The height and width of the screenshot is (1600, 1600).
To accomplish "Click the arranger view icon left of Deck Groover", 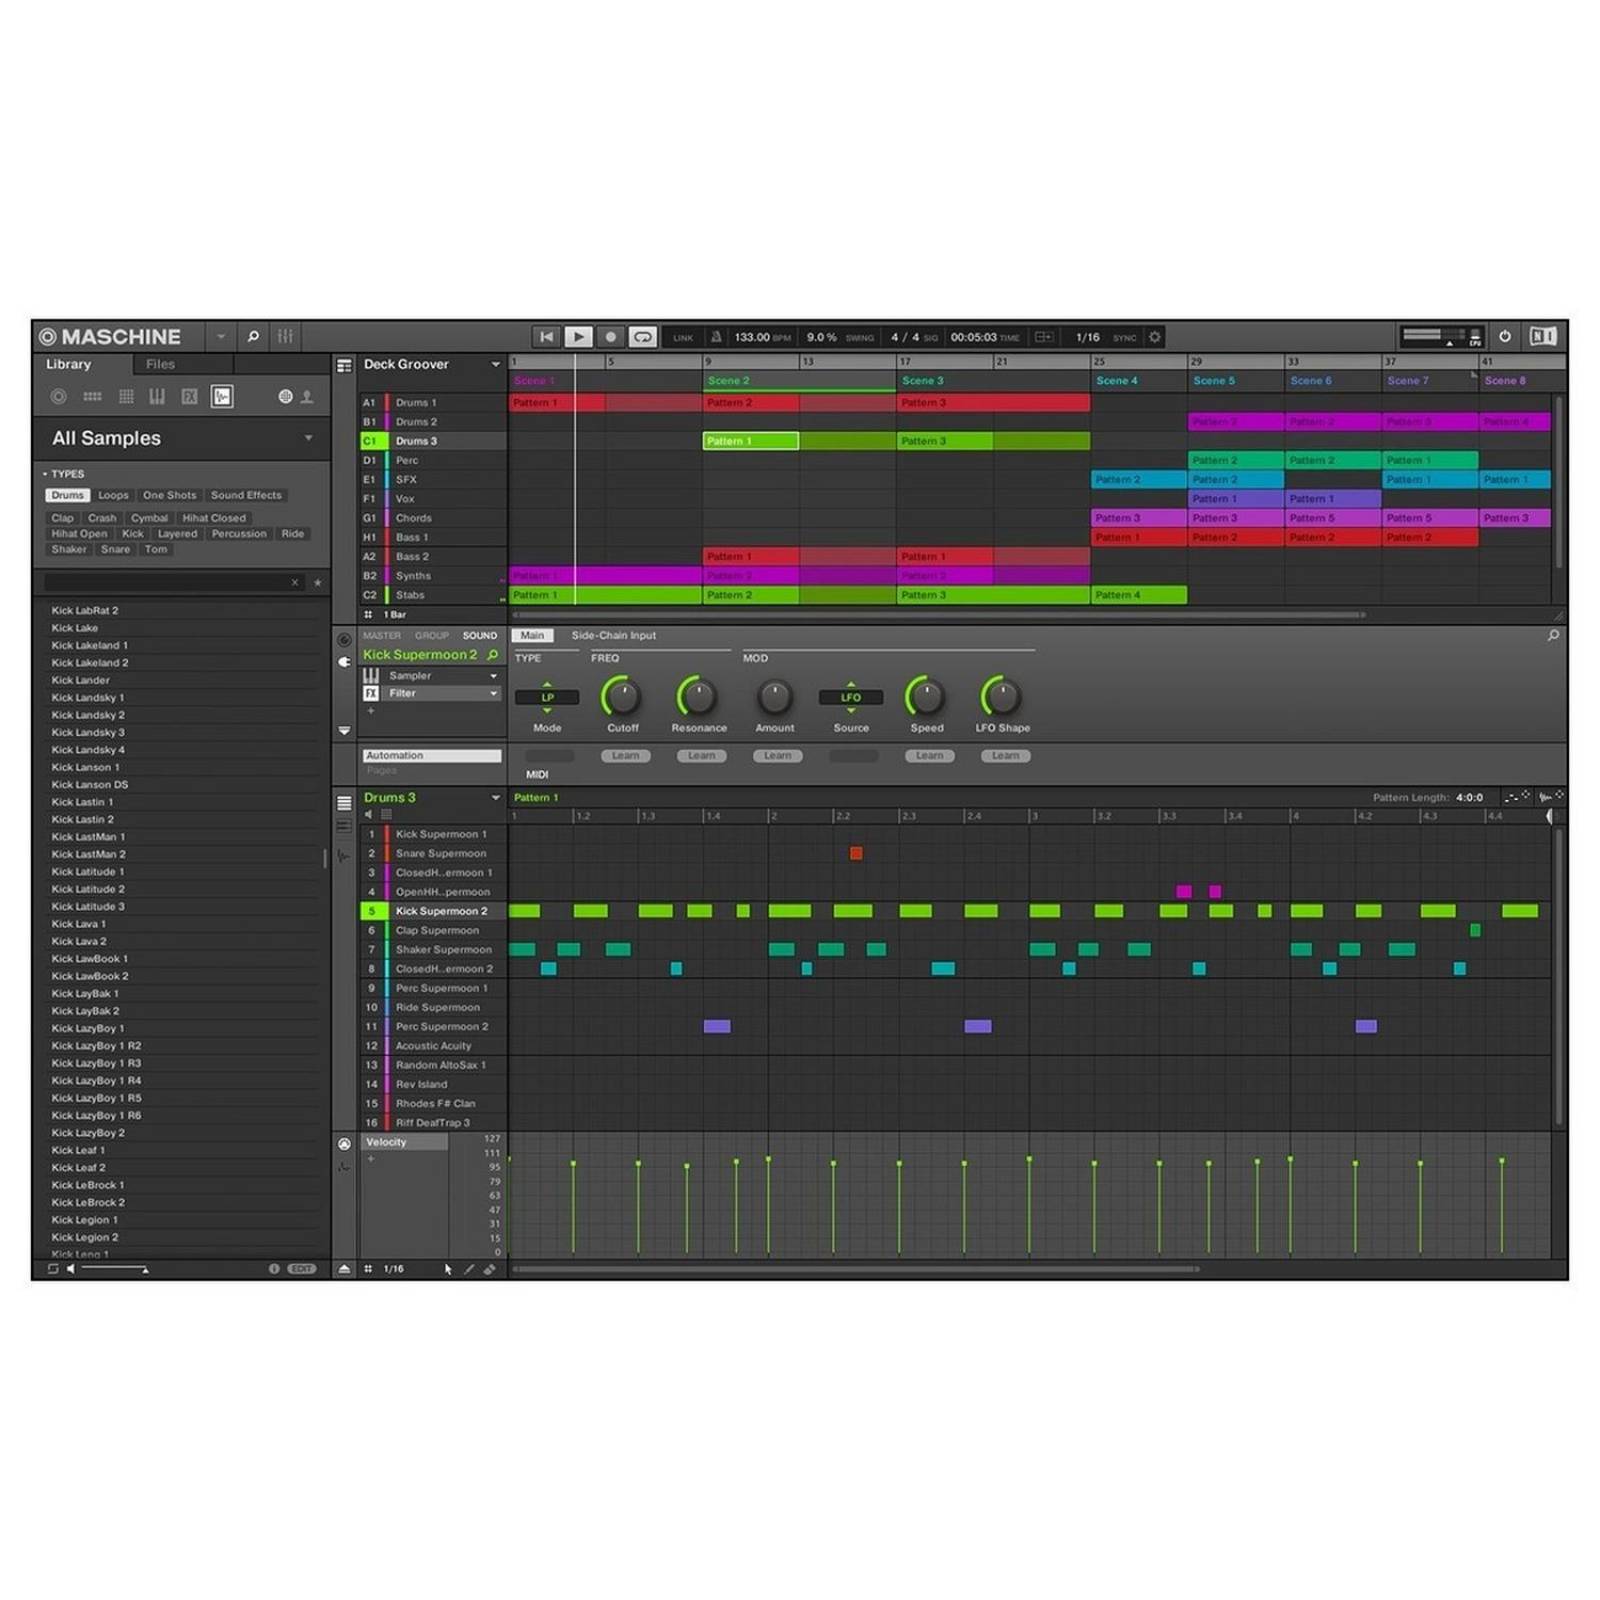I will [344, 366].
